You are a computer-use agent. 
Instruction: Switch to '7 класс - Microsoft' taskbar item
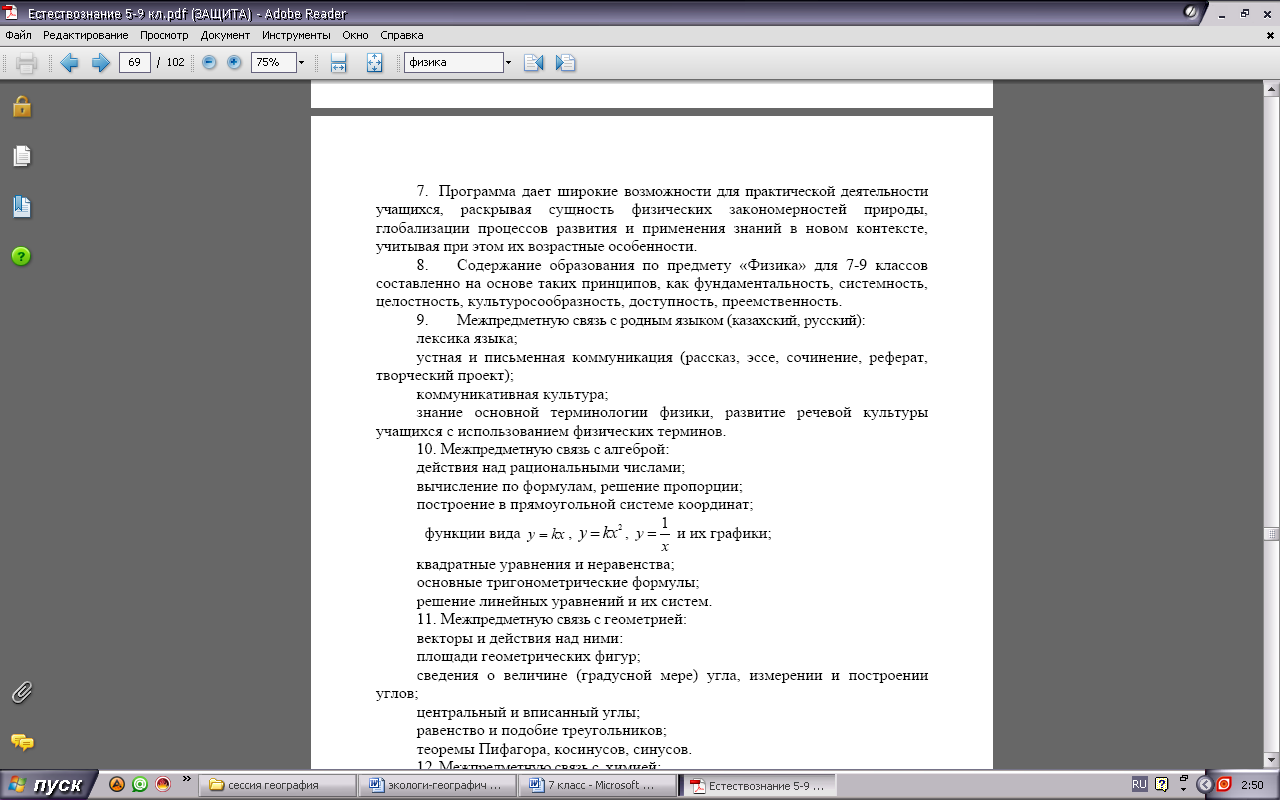(598, 785)
